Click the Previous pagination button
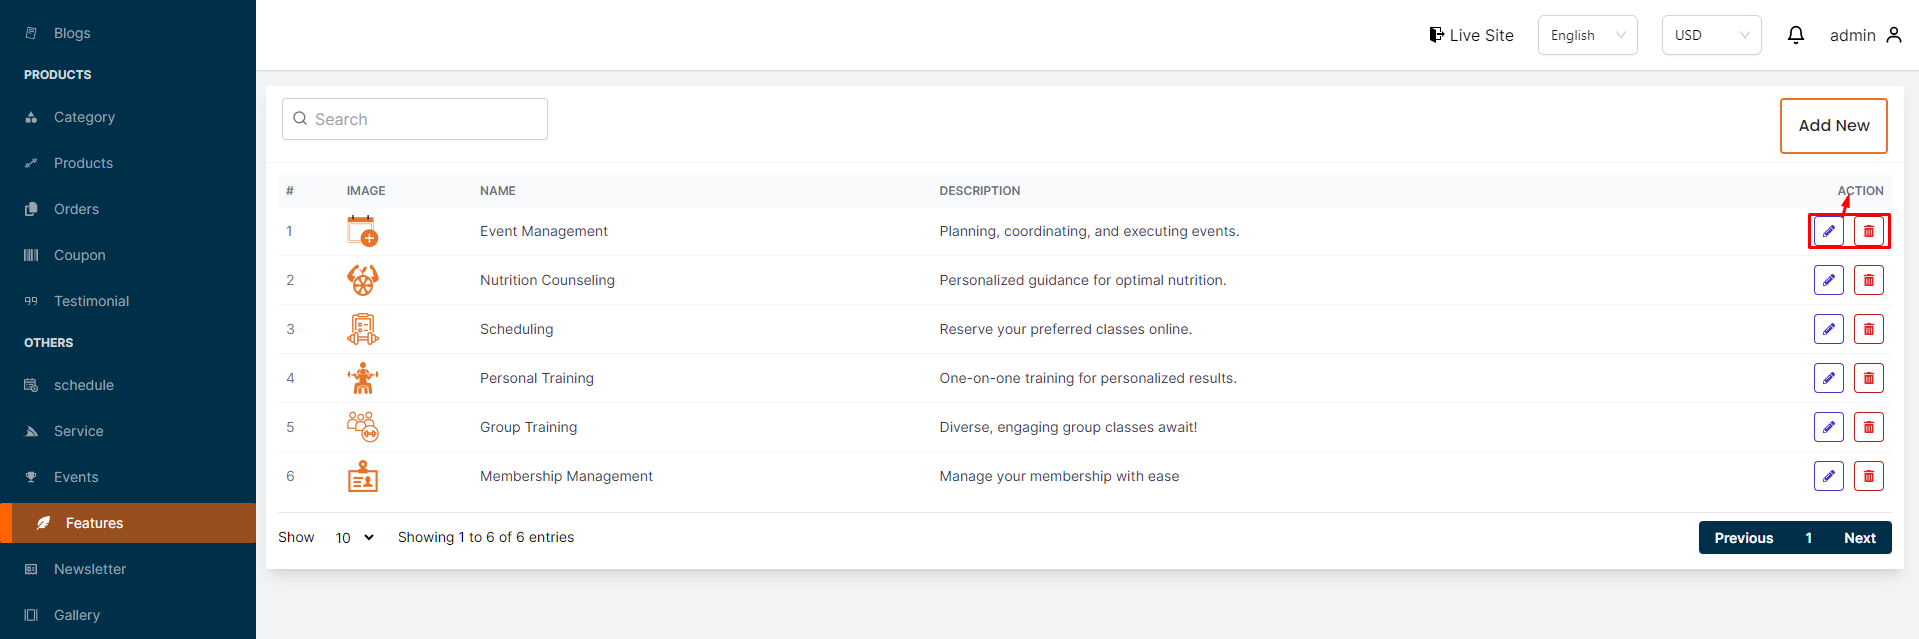Viewport: 1919px width, 639px height. (x=1743, y=538)
